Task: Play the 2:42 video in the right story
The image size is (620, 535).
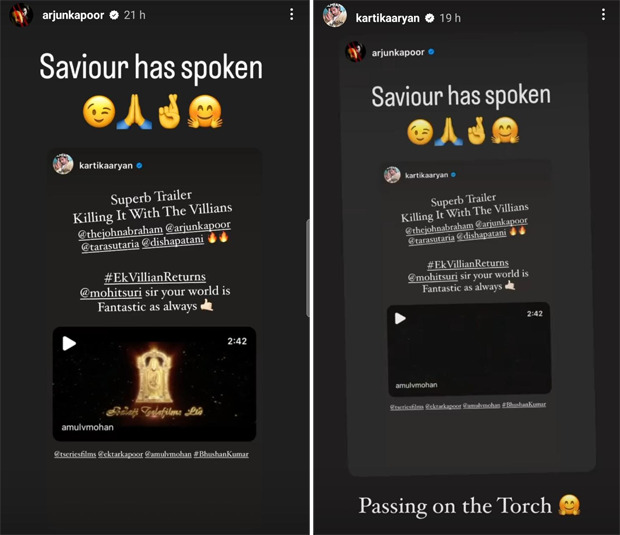Action: pyautogui.click(x=400, y=318)
